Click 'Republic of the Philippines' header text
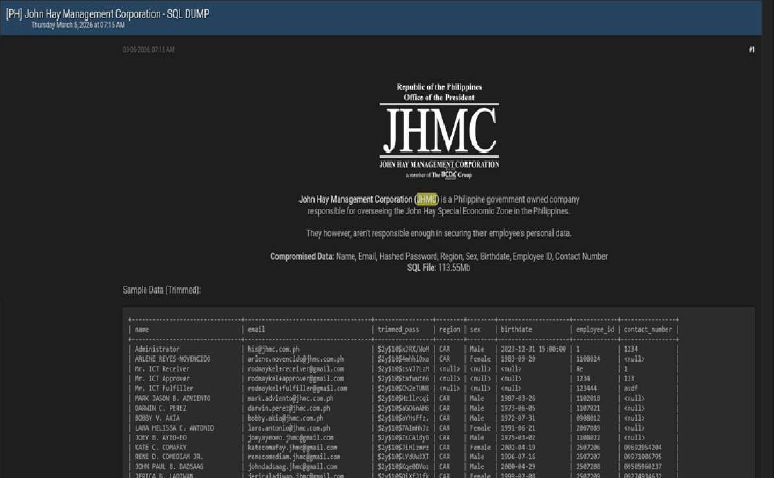 (x=438, y=87)
